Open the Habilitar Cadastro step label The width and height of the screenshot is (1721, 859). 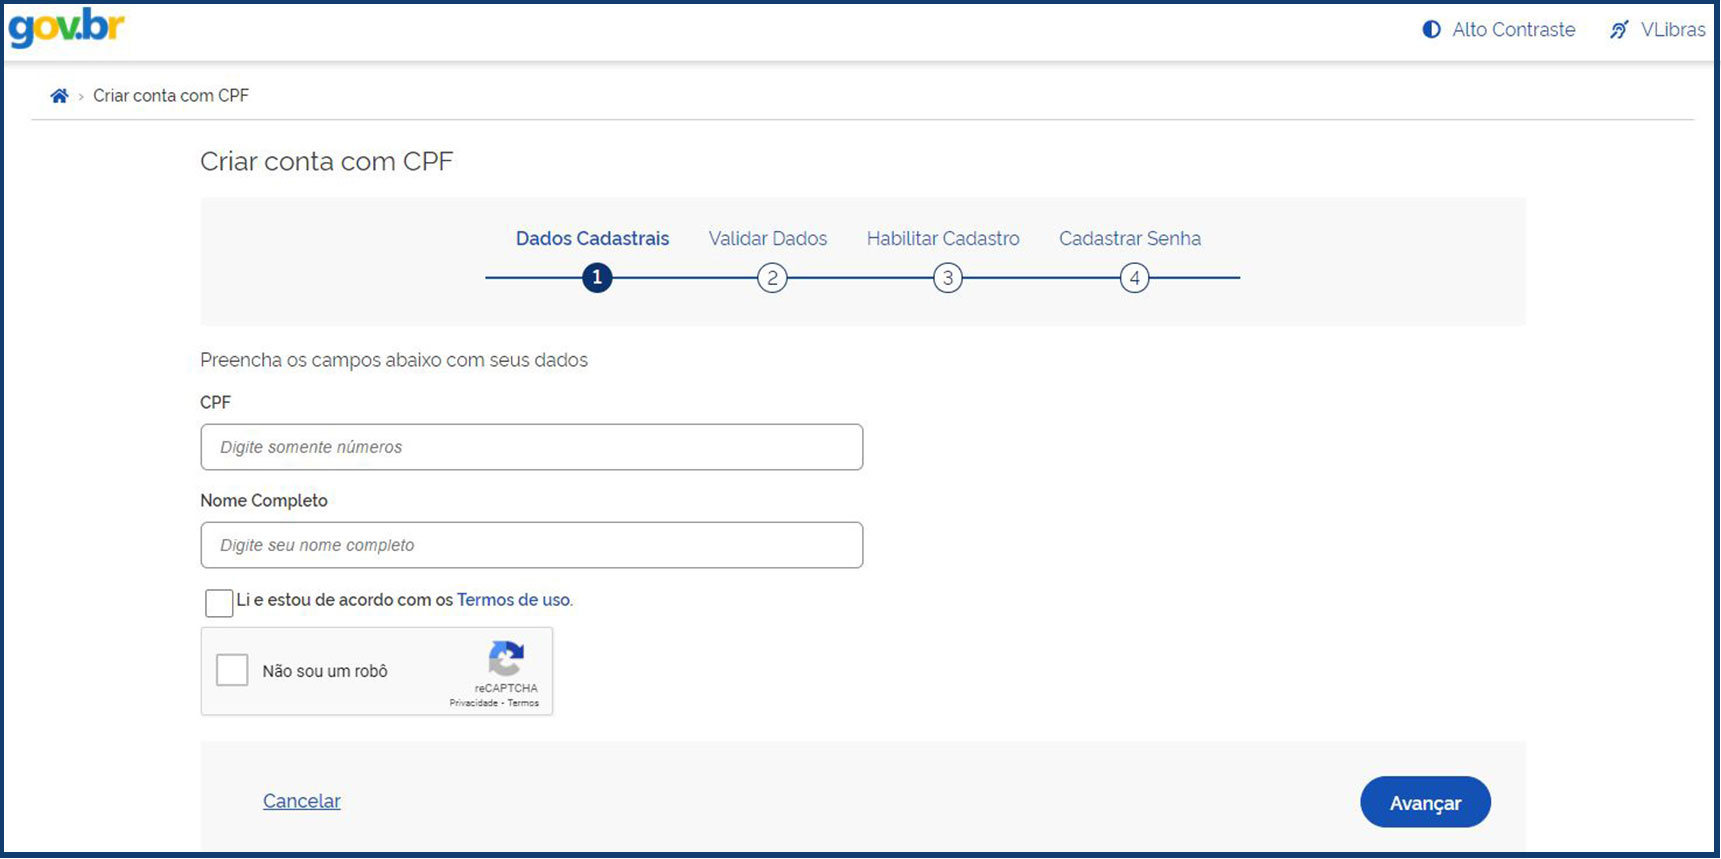pos(943,239)
